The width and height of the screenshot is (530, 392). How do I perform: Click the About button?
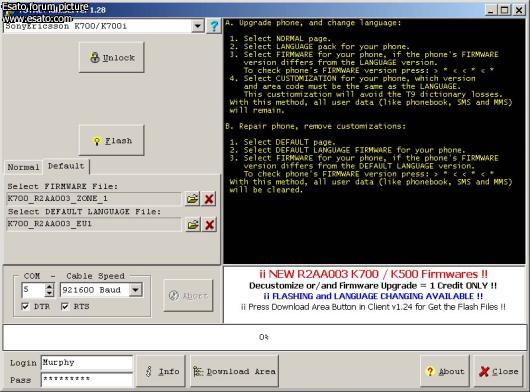pyautogui.click(x=445, y=371)
